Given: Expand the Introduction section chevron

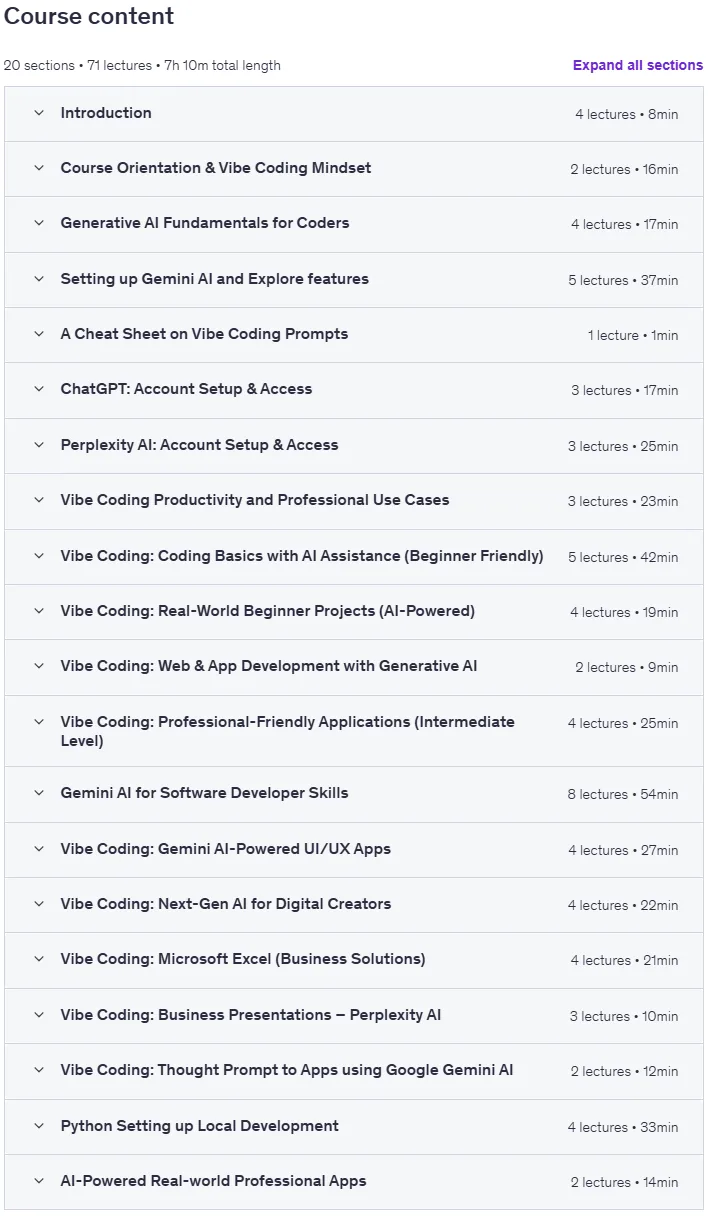Looking at the screenshot, I should click(39, 113).
